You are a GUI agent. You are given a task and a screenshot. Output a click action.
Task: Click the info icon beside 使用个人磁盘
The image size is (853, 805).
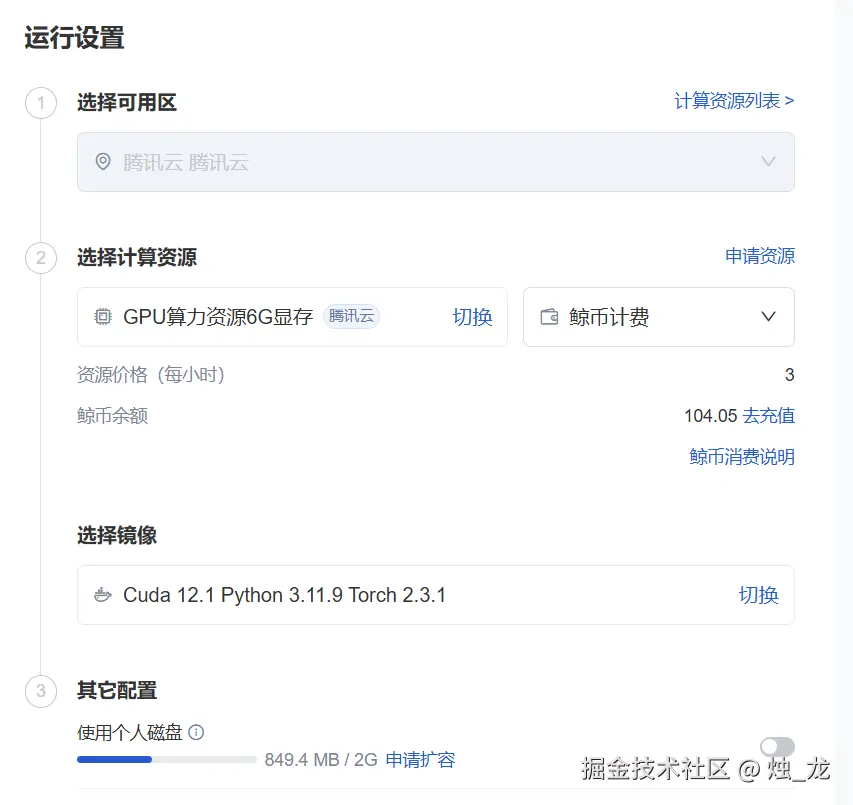(x=196, y=732)
